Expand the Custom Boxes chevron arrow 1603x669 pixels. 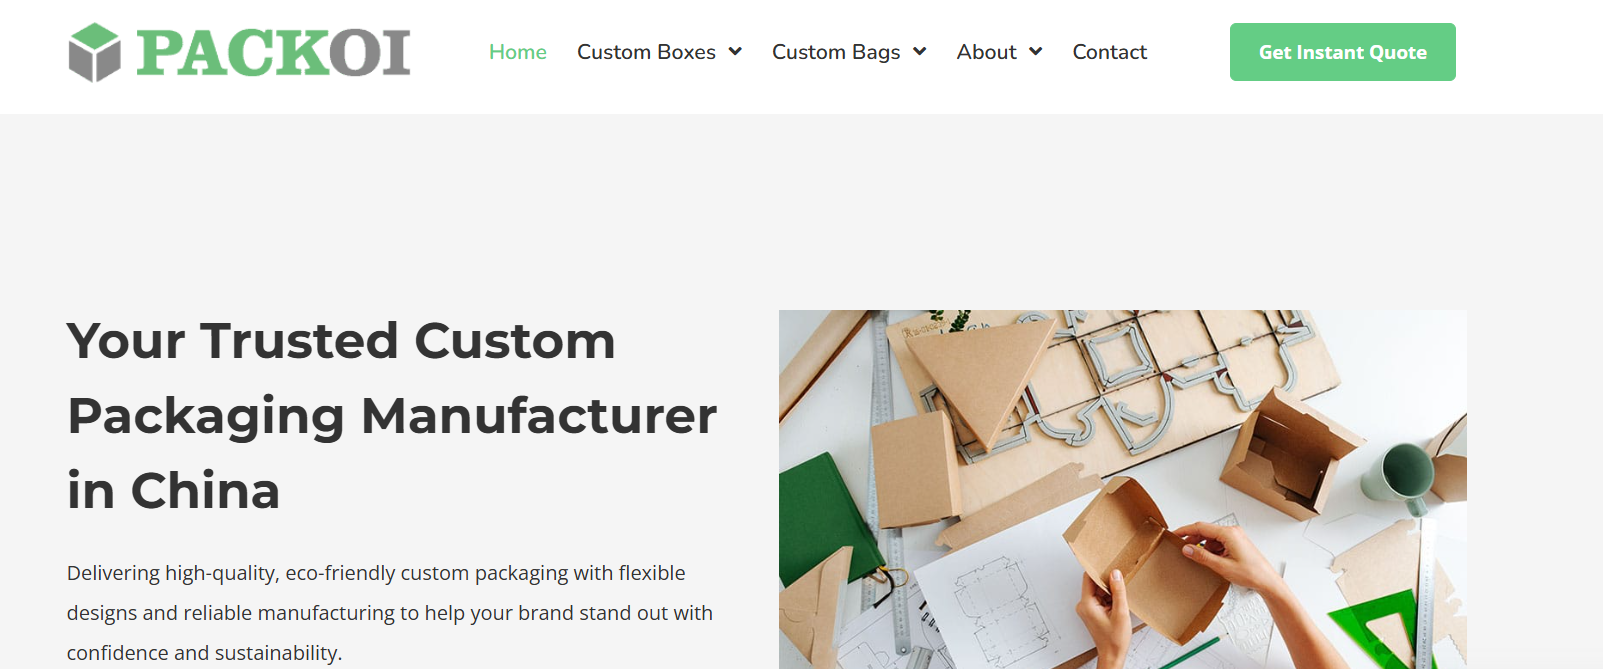pos(735,52)
